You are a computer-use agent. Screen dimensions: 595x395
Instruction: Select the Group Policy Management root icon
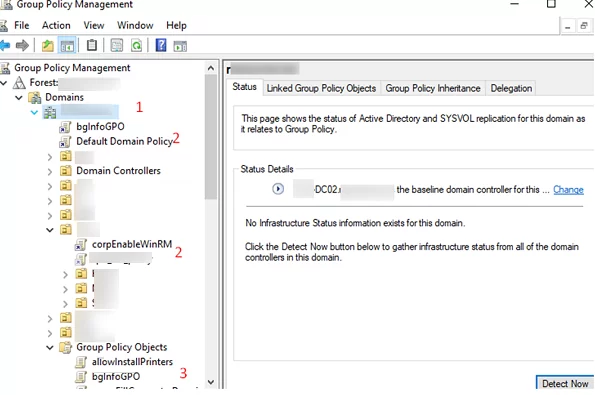coord(5,68)
